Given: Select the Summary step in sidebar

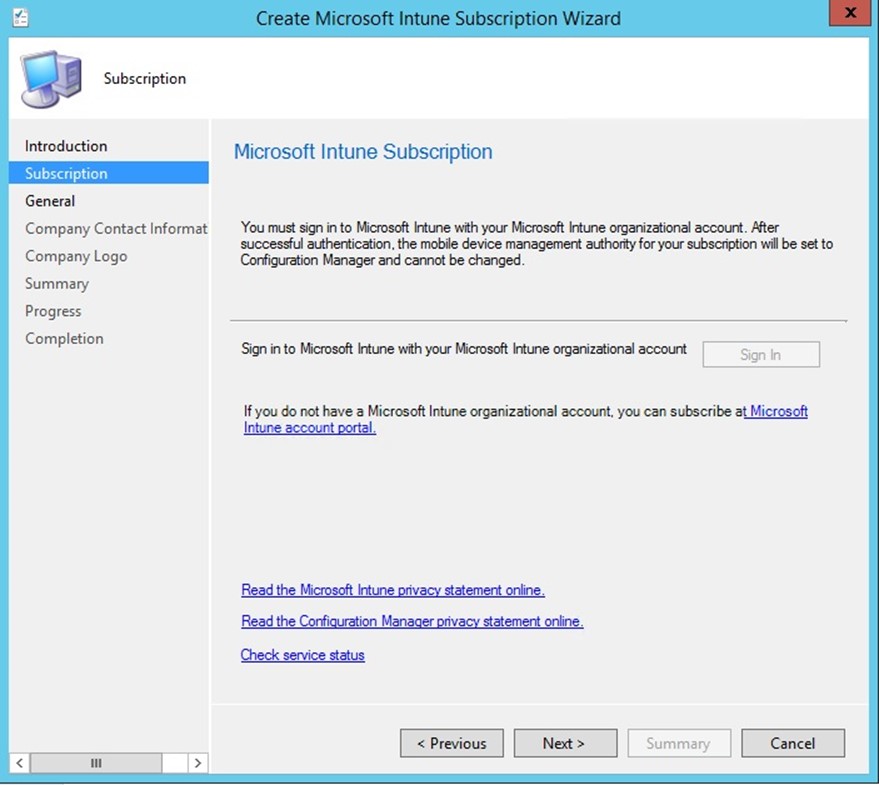Looking at the screenshot, I should click(57, 284).
